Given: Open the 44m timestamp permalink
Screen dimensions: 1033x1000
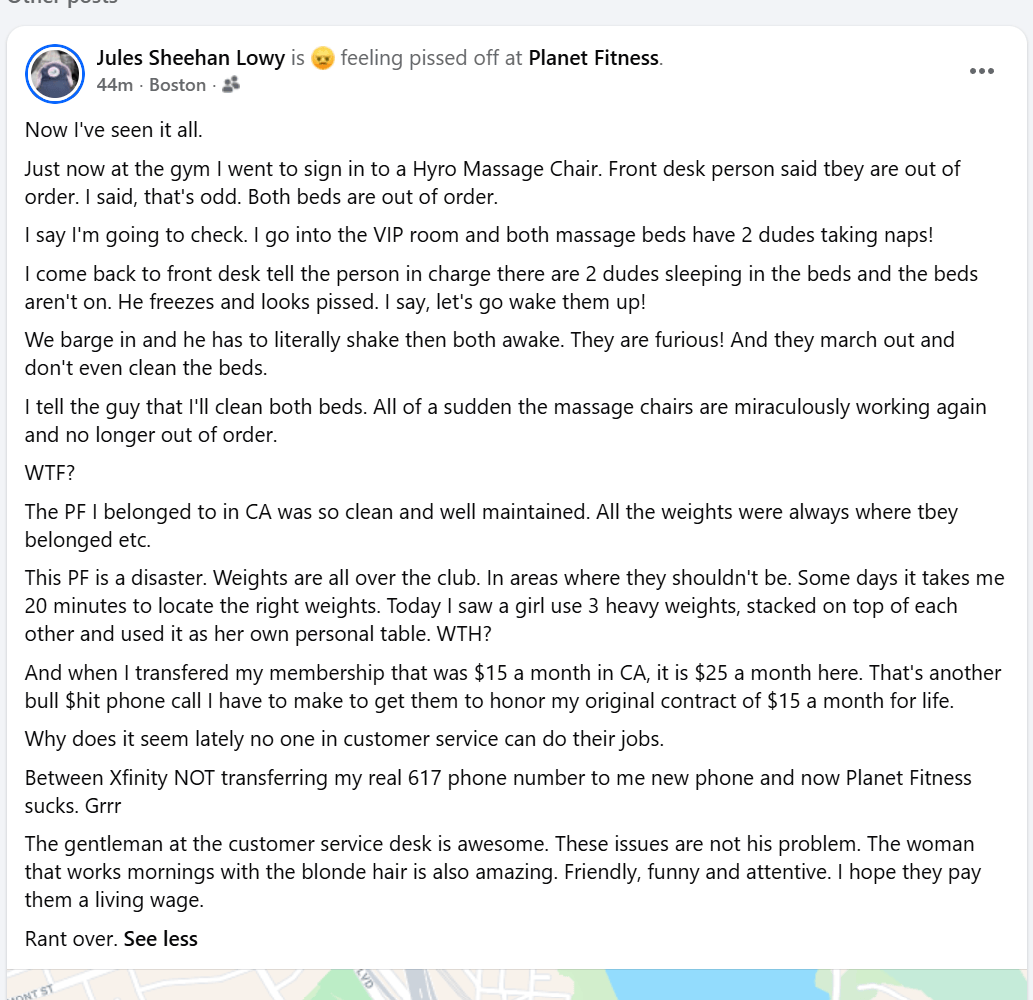Looking at the screenshot, I should [115, 85].
